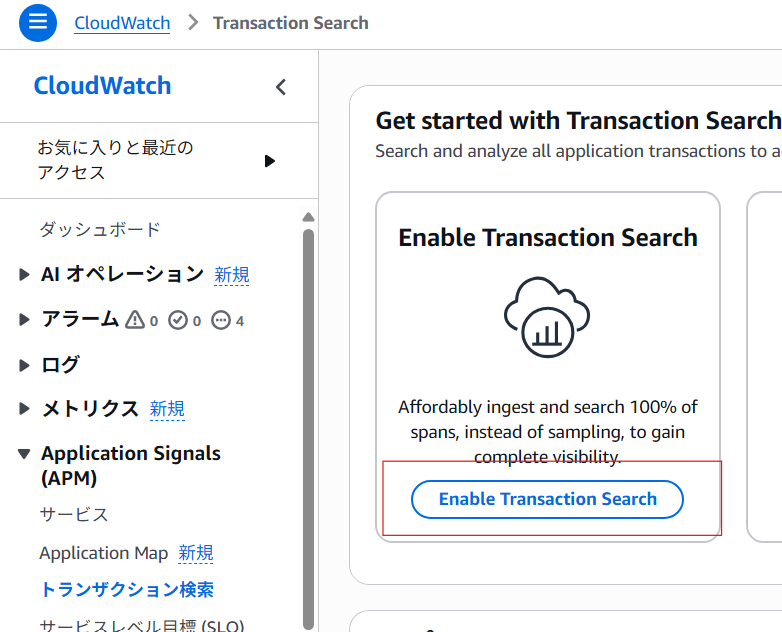The height and width of the screenshot is (632, 782).
Task: Expand お気に入りと最近のアクセス flyout arrow
Action: pos(269,161)
